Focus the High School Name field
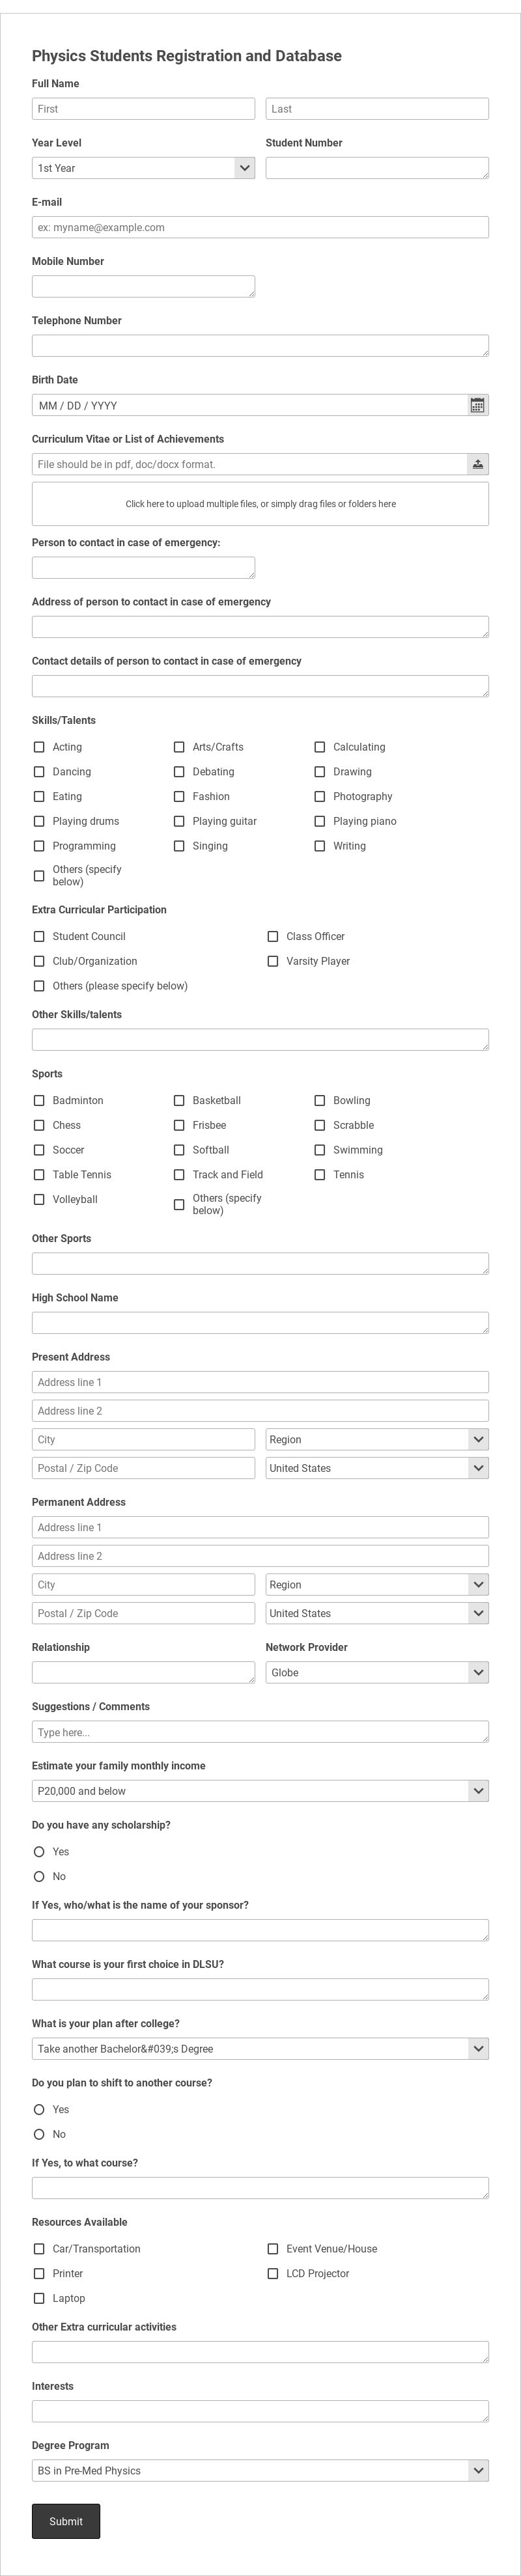 click(260, 1323)
